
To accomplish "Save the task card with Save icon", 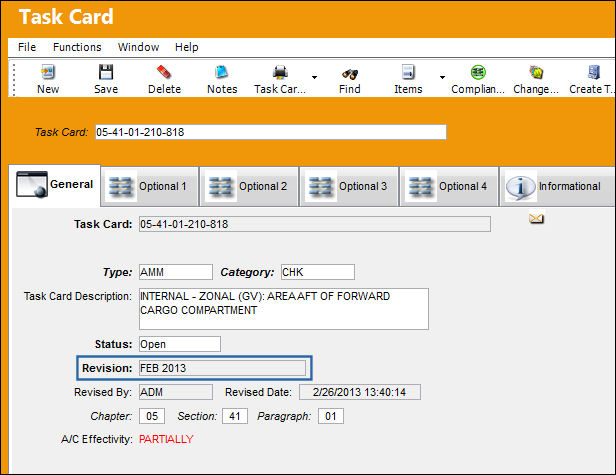I will [x=106, y=72].
